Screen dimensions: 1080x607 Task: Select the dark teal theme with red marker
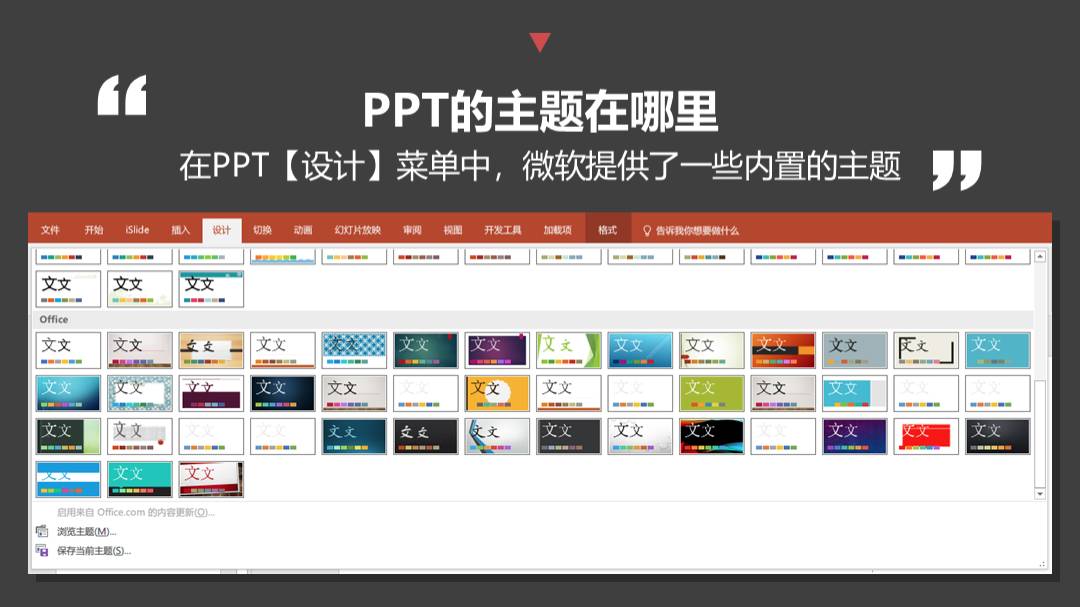point(426,350)
